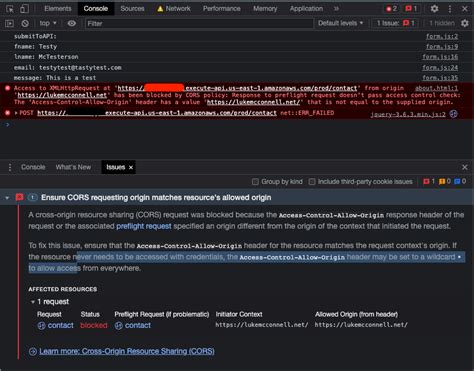
Task: Select the Console tab in main toolbar
Action: click(96, 9)
